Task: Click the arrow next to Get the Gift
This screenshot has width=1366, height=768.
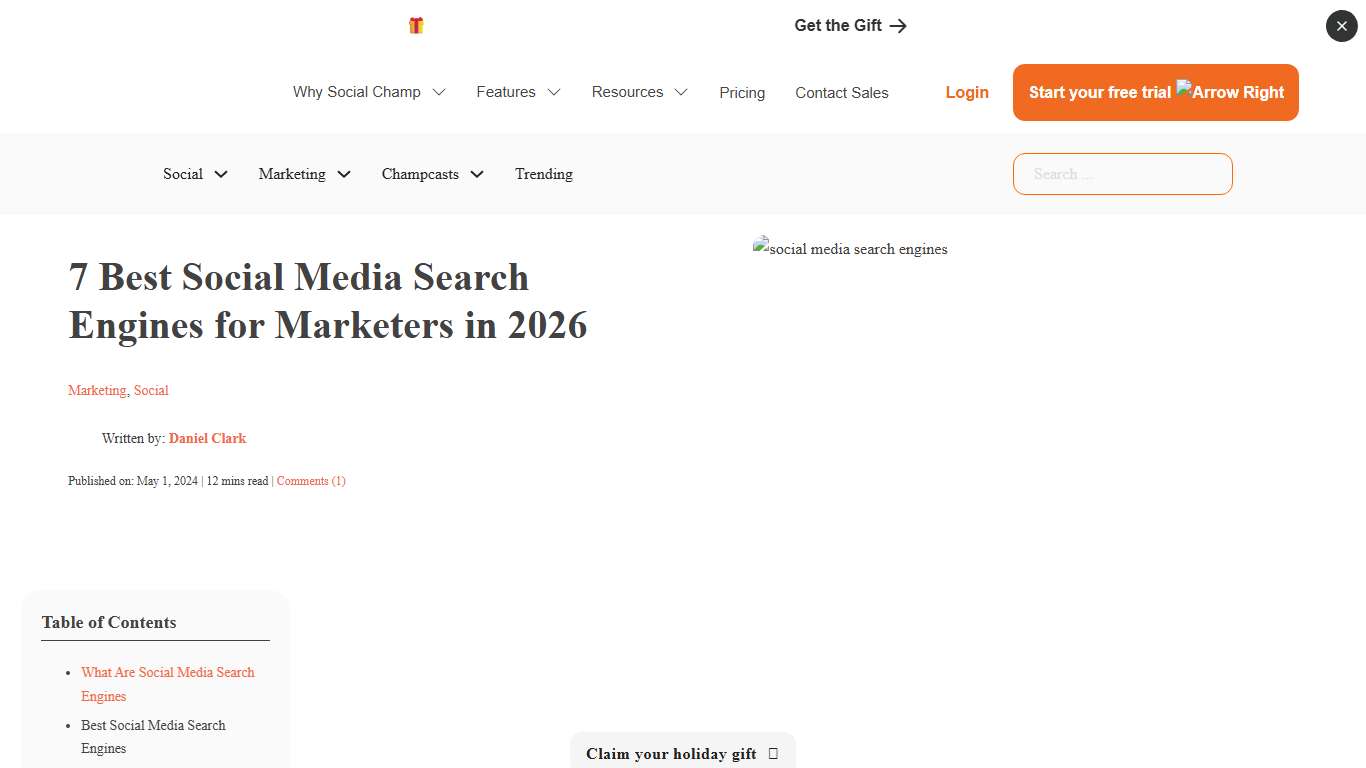Action: pos(897,25)
